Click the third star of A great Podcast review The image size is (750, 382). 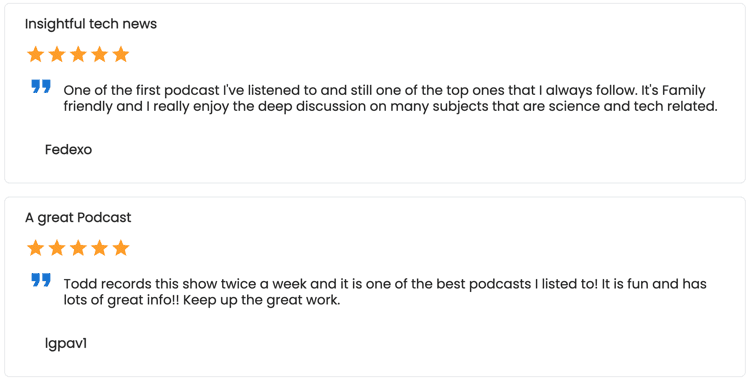pos(78,248)
